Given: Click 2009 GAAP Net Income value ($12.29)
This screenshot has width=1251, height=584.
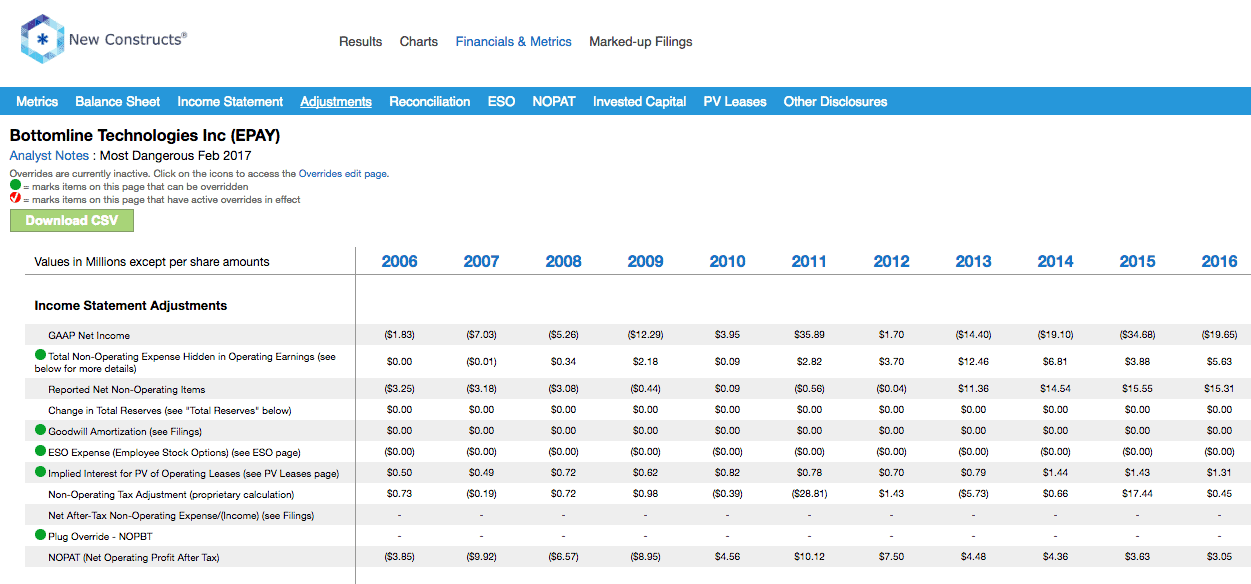Looking at the screenshot, I should [x=645, y=335].
